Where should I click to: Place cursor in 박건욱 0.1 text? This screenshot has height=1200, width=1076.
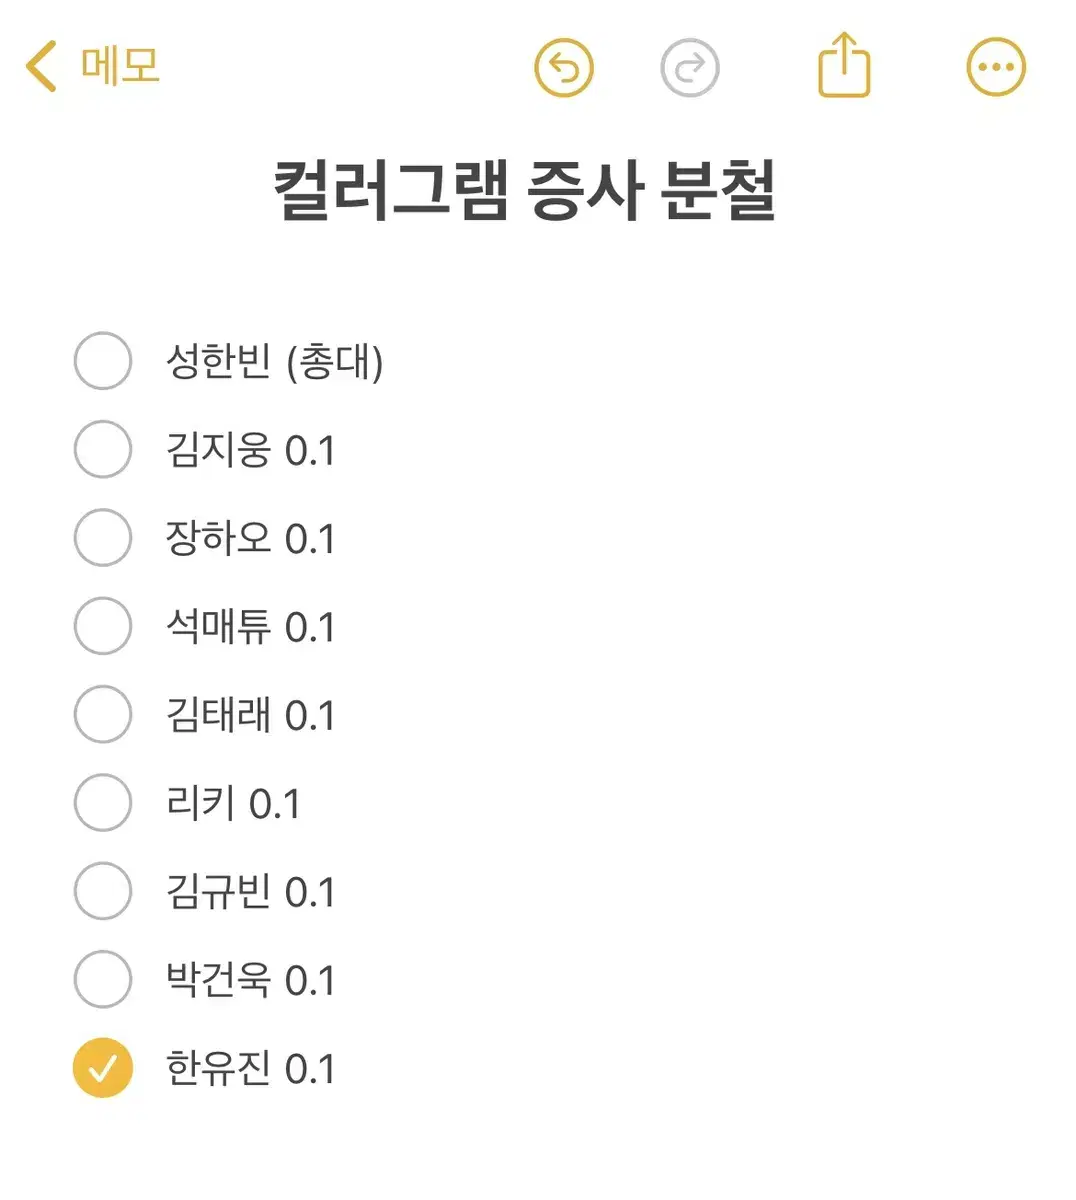[x=250, y=979]
